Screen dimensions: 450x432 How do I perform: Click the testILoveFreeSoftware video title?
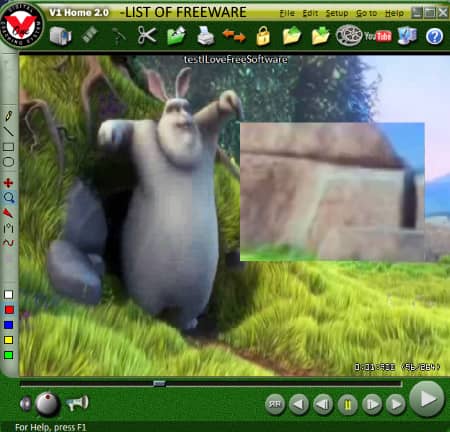(235, 60)
